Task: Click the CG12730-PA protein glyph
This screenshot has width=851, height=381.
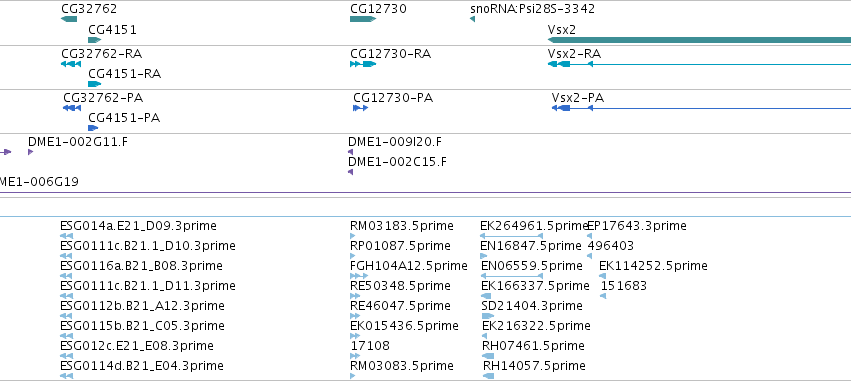Action: (x=360, y=107)
